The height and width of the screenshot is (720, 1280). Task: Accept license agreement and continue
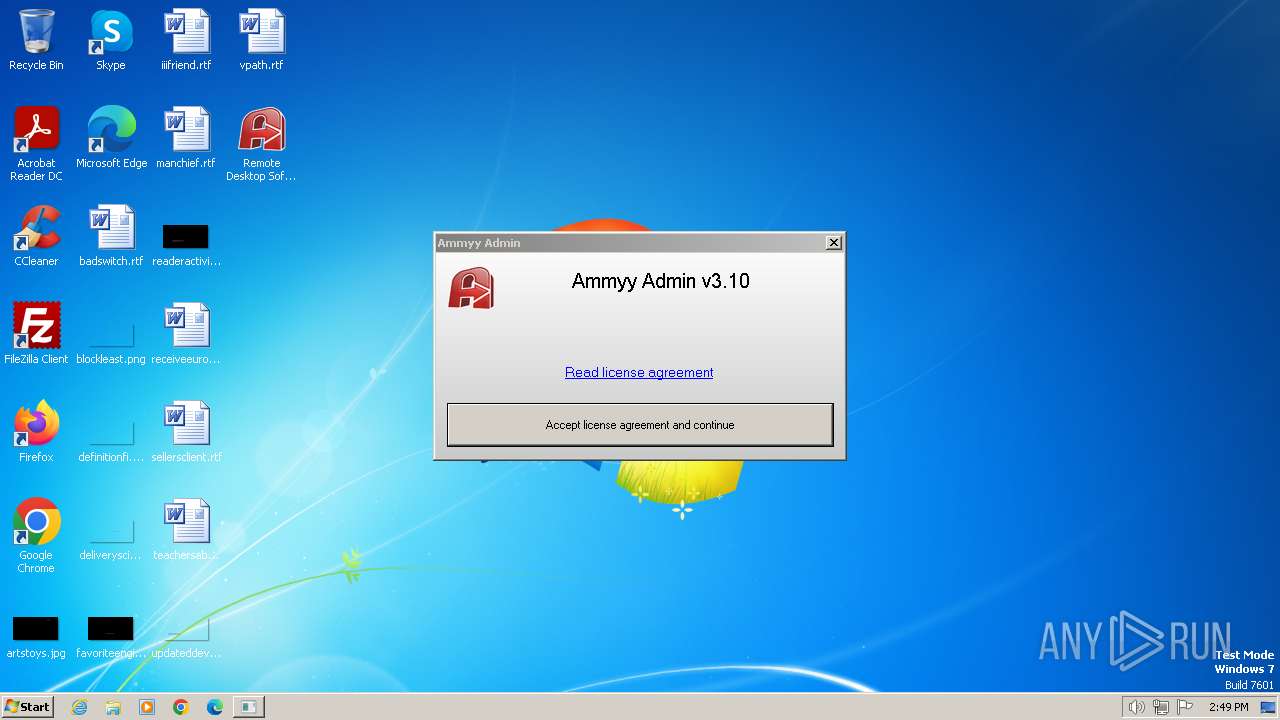640,425
